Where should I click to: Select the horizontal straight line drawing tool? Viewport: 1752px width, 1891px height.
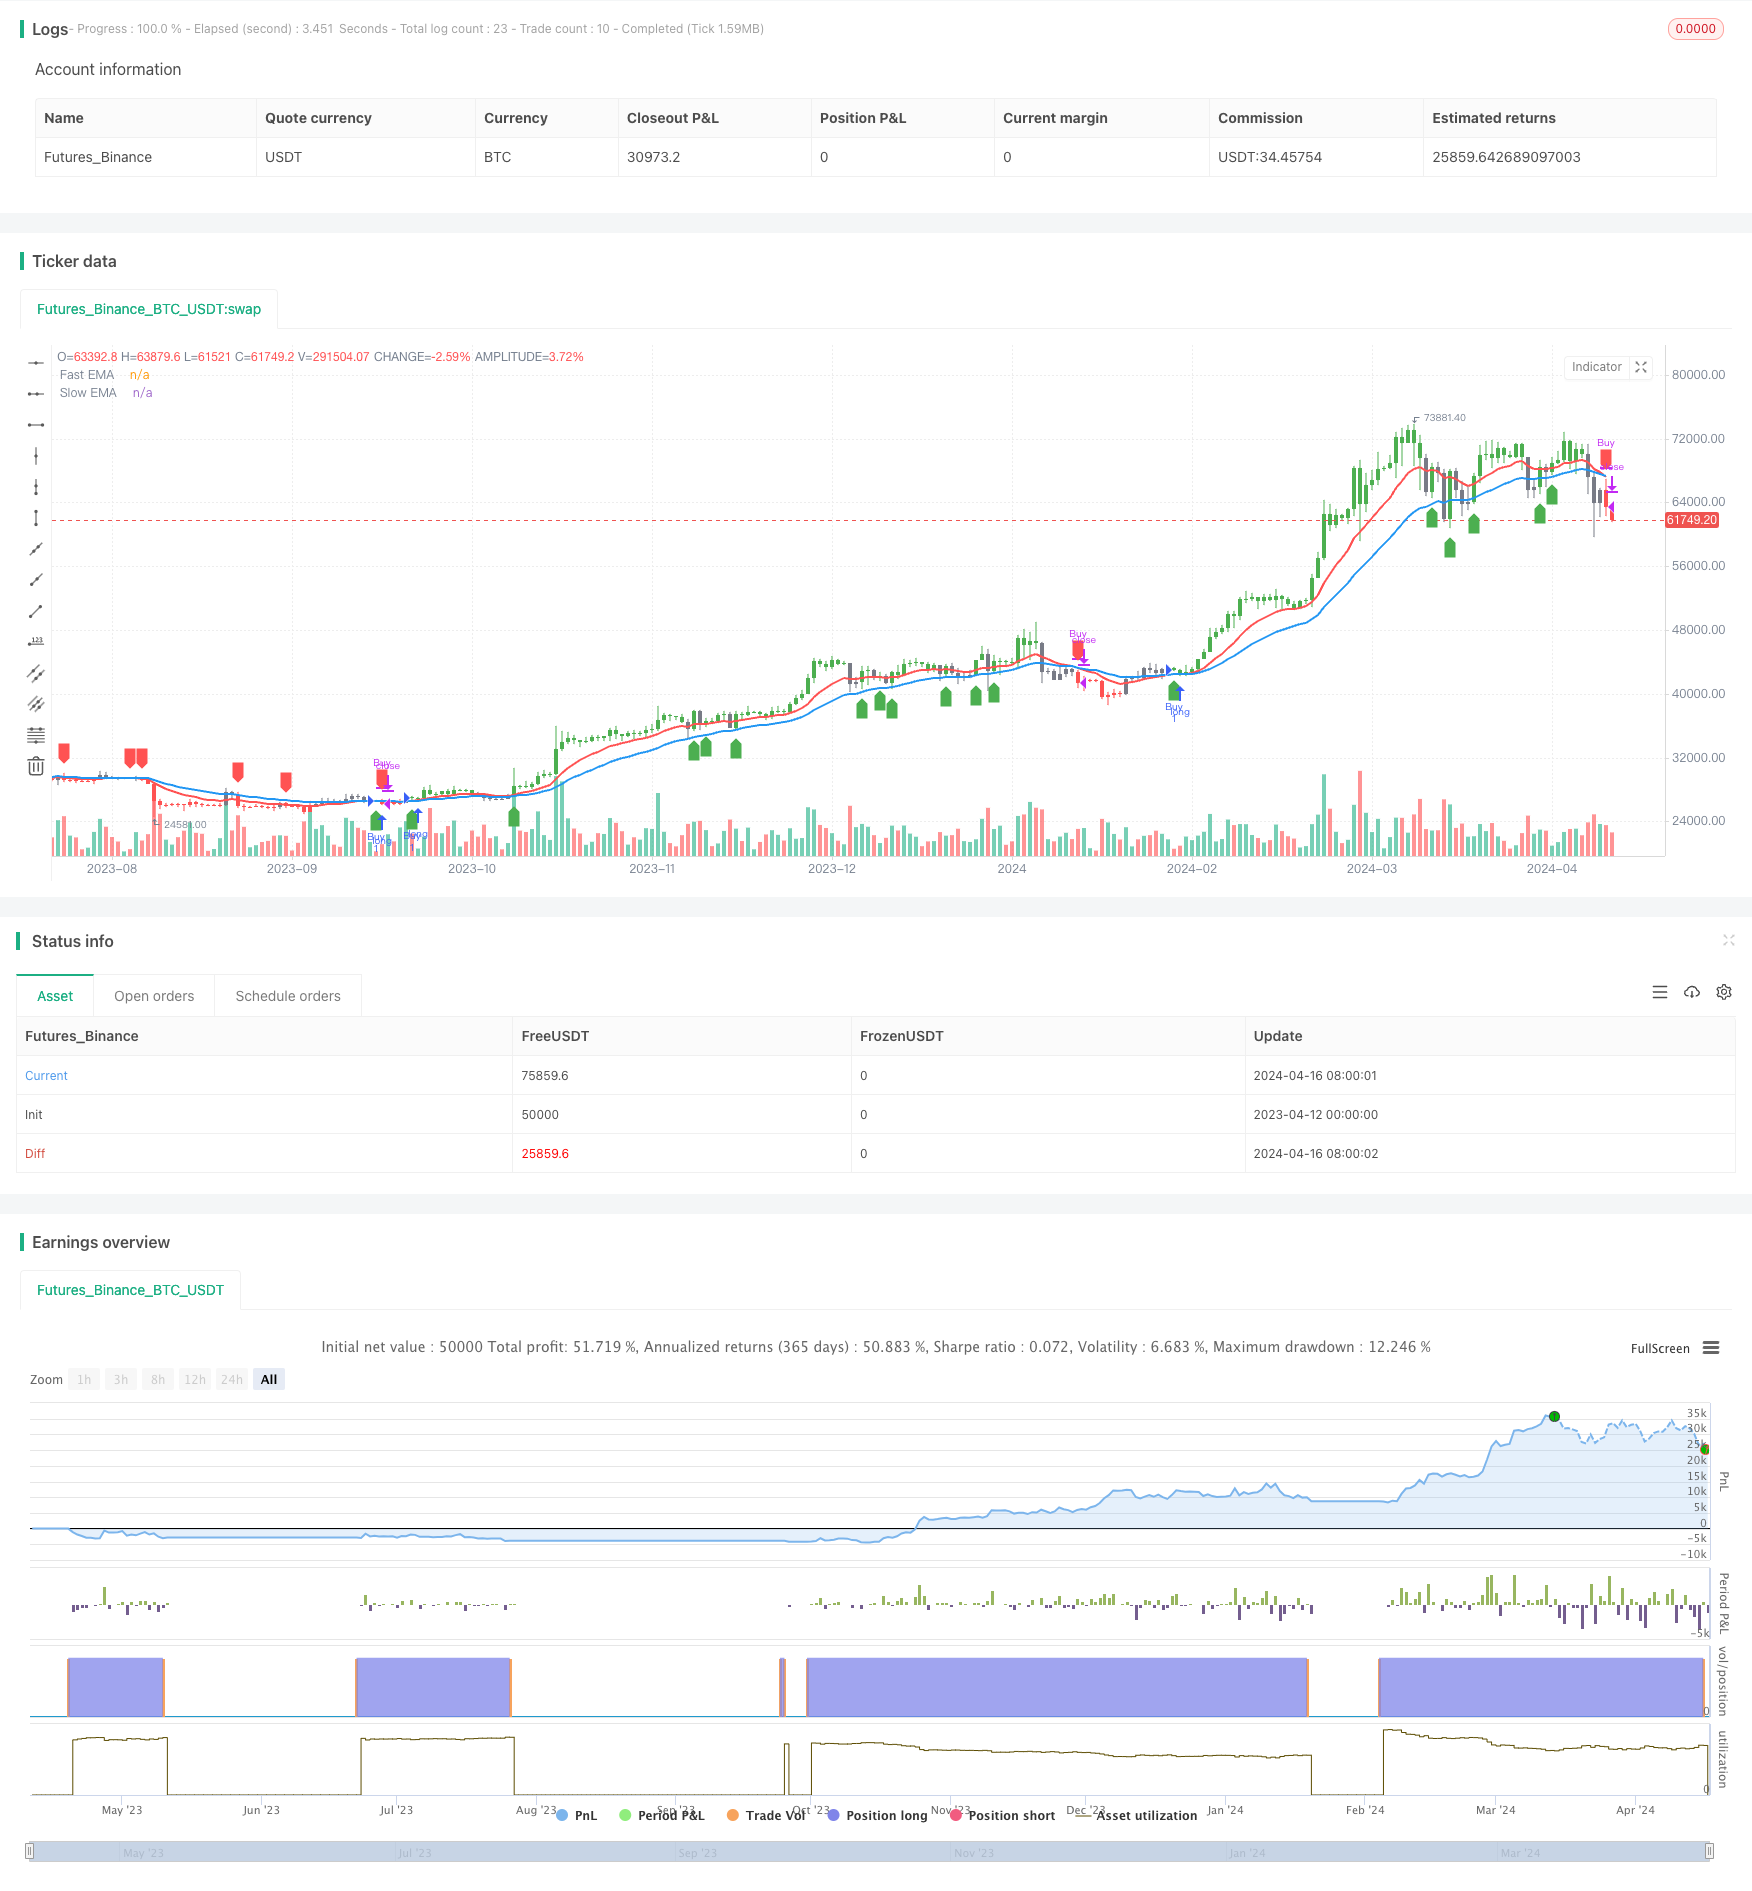[36, 363]
